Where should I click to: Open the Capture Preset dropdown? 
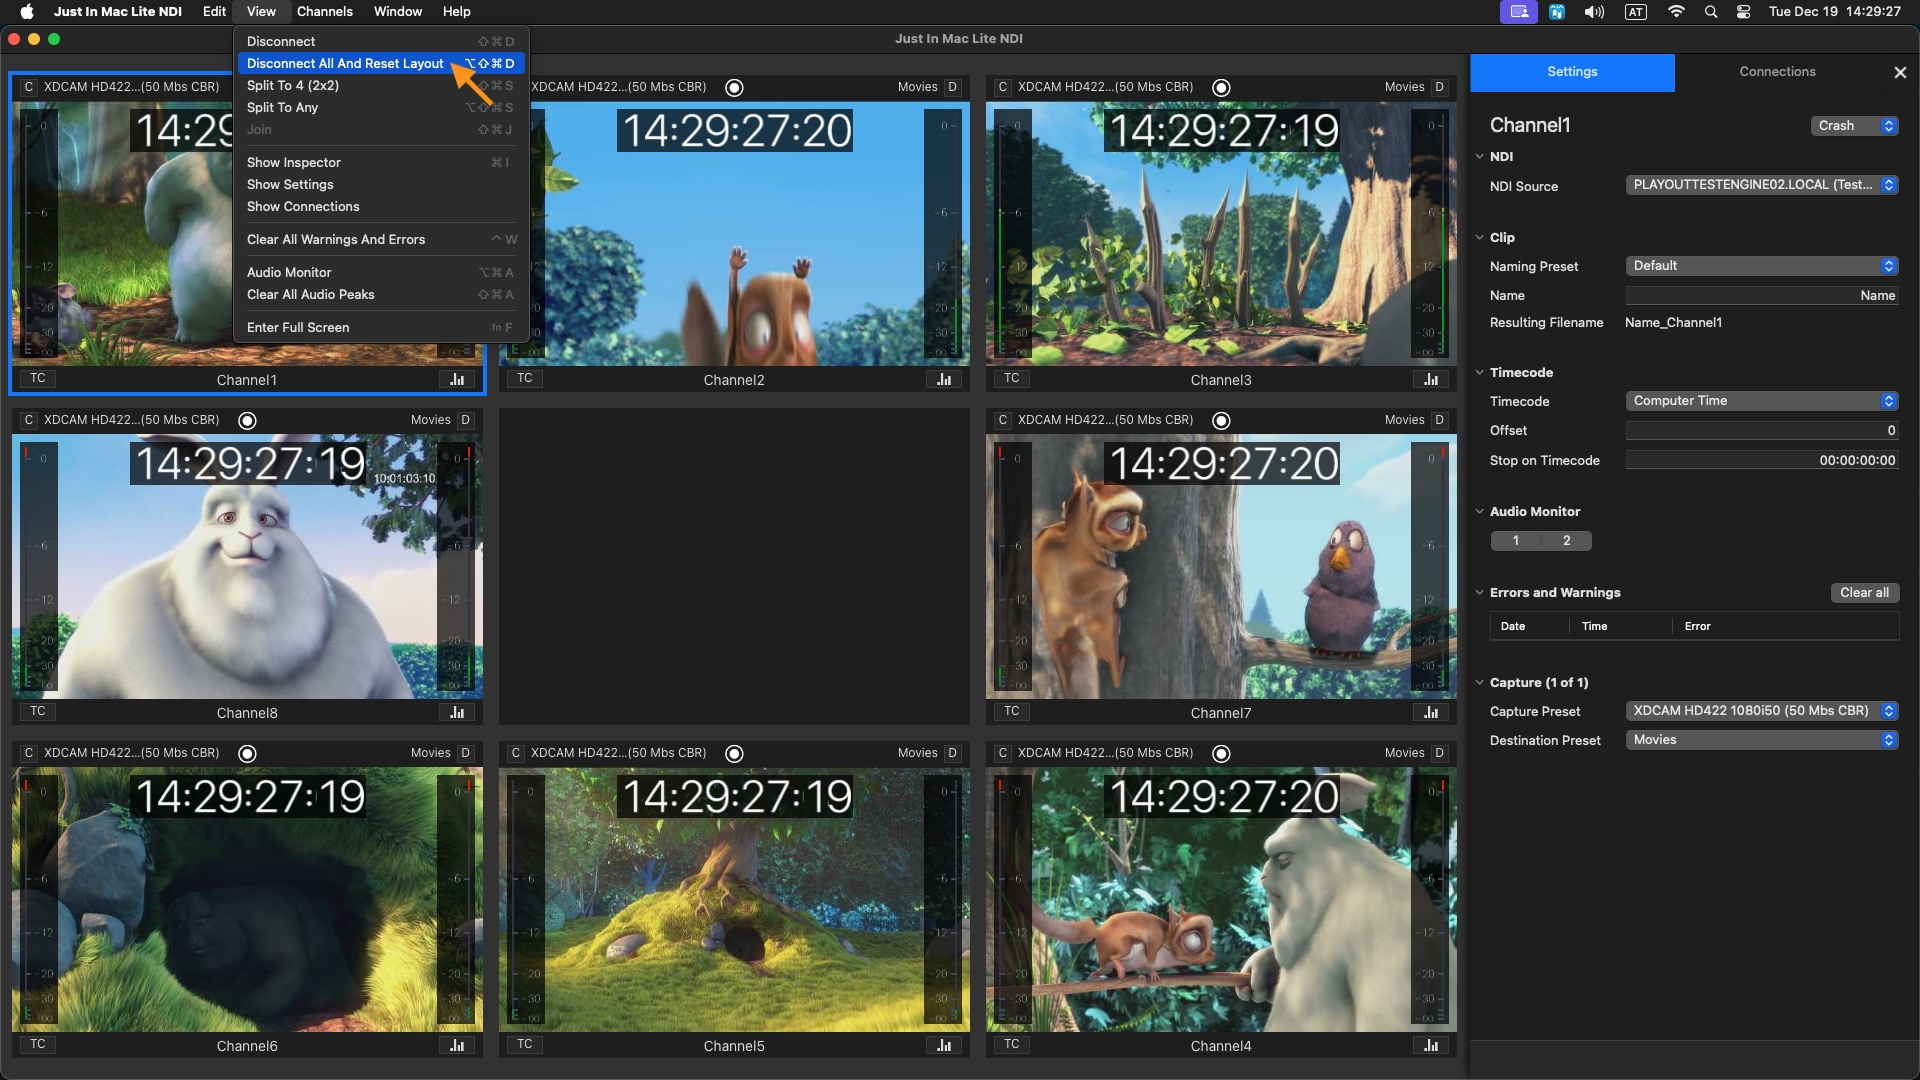pyautogui.click(x=1762, y=711)
